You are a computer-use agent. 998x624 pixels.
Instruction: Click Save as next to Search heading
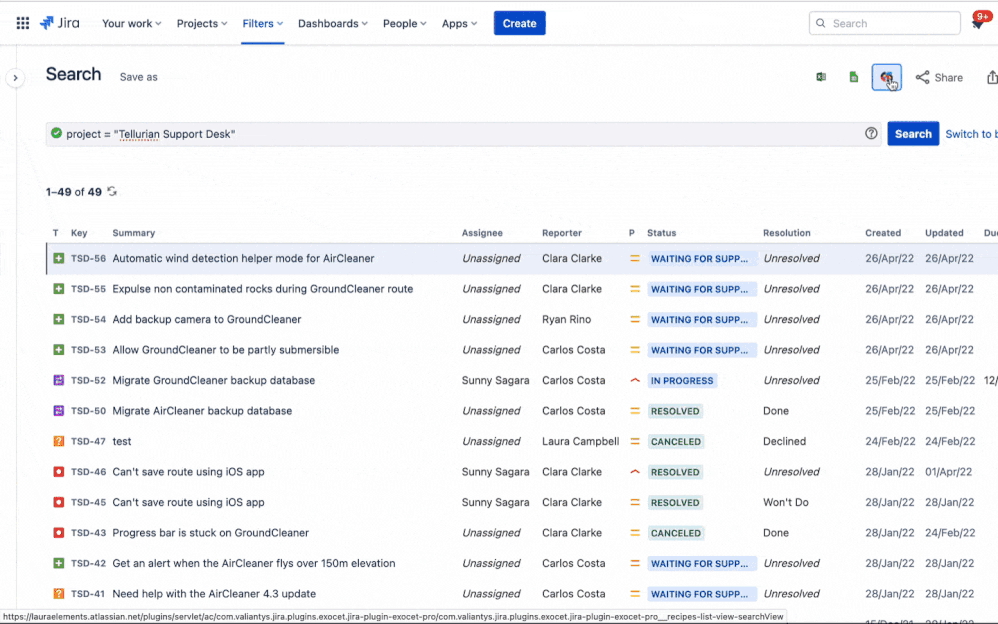pos(139,77)
